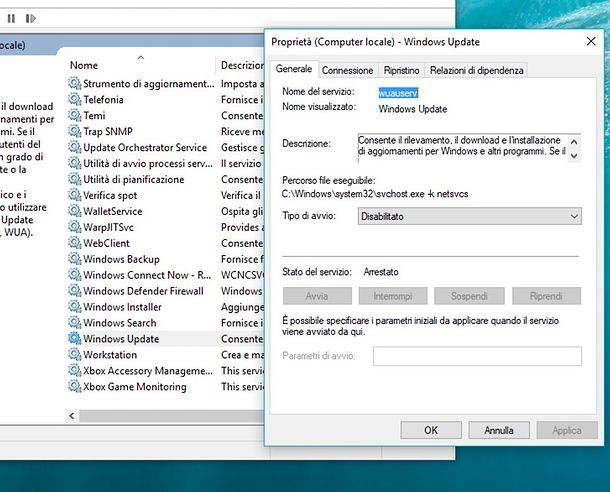Click gear icon beside WarpJITSvc
Screen dimensions: 610x492
click(x=74, y=227)
